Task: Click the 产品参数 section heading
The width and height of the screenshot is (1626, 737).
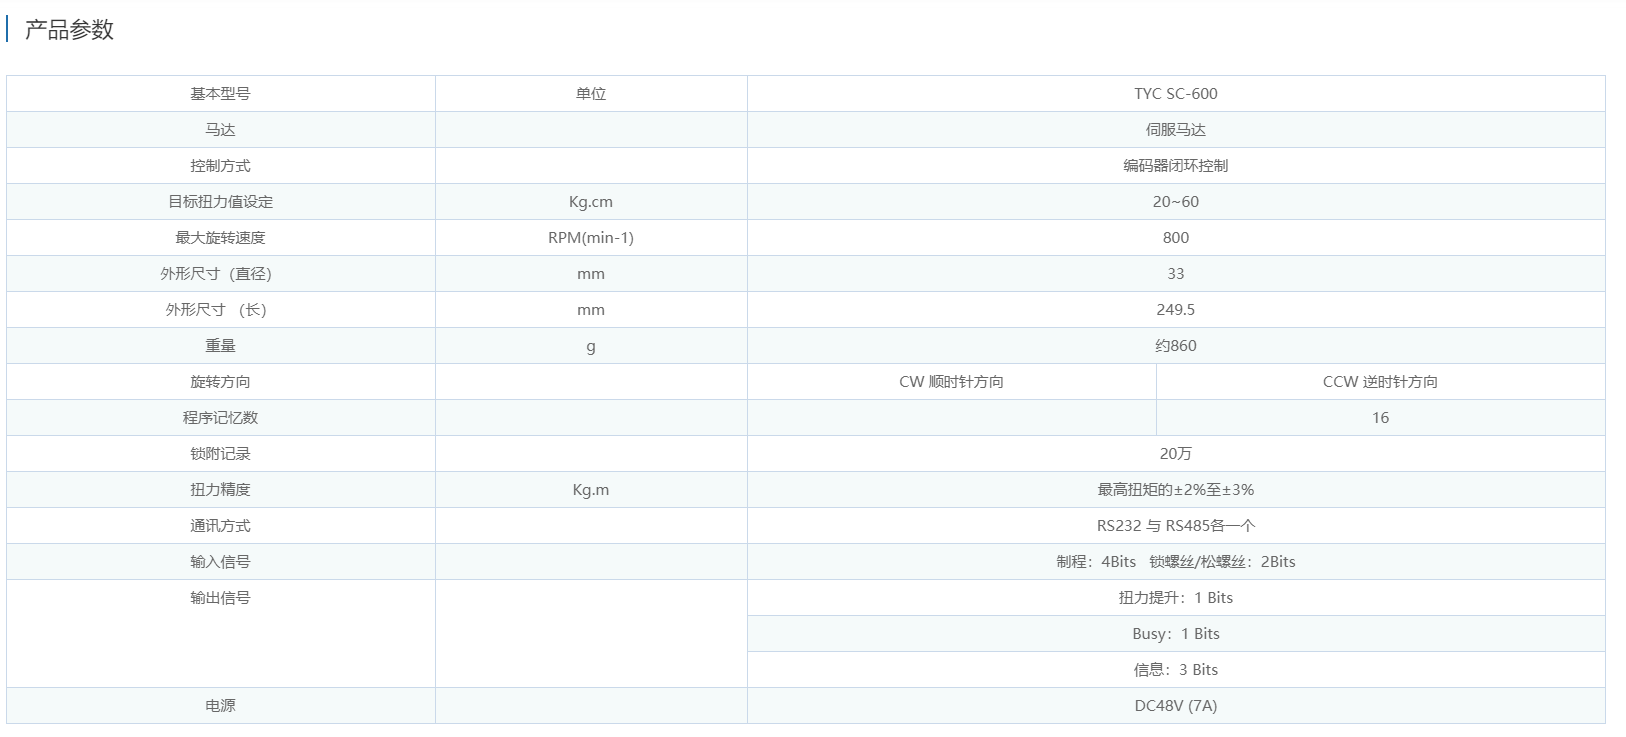Action: tap(69, 30)
